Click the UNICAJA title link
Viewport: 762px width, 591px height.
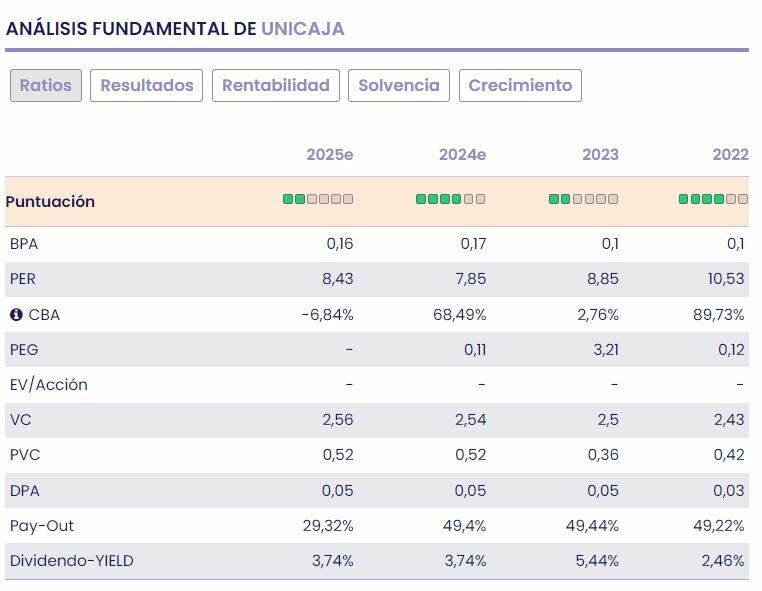pyautogui.click(x=303, y=28)
